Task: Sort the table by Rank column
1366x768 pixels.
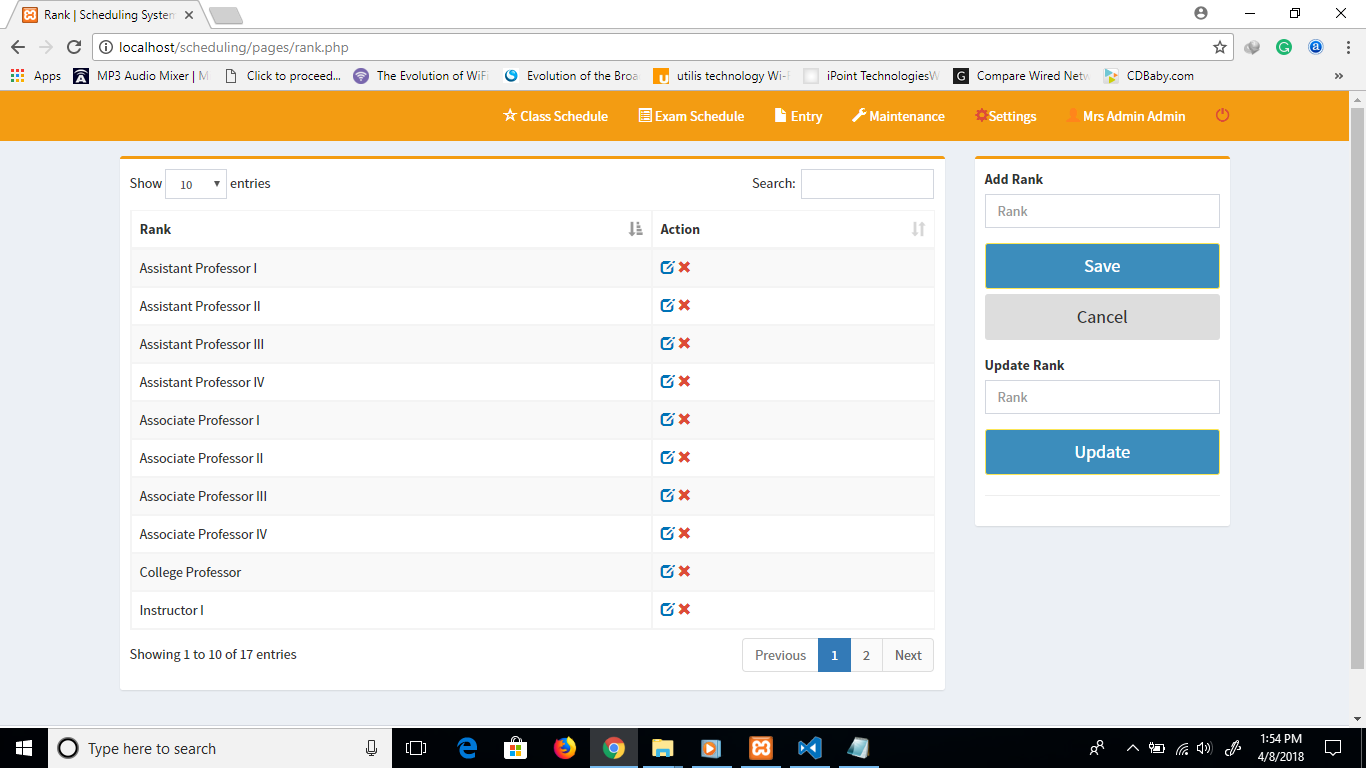Action: pyautogui.click(x=390, y=229)
